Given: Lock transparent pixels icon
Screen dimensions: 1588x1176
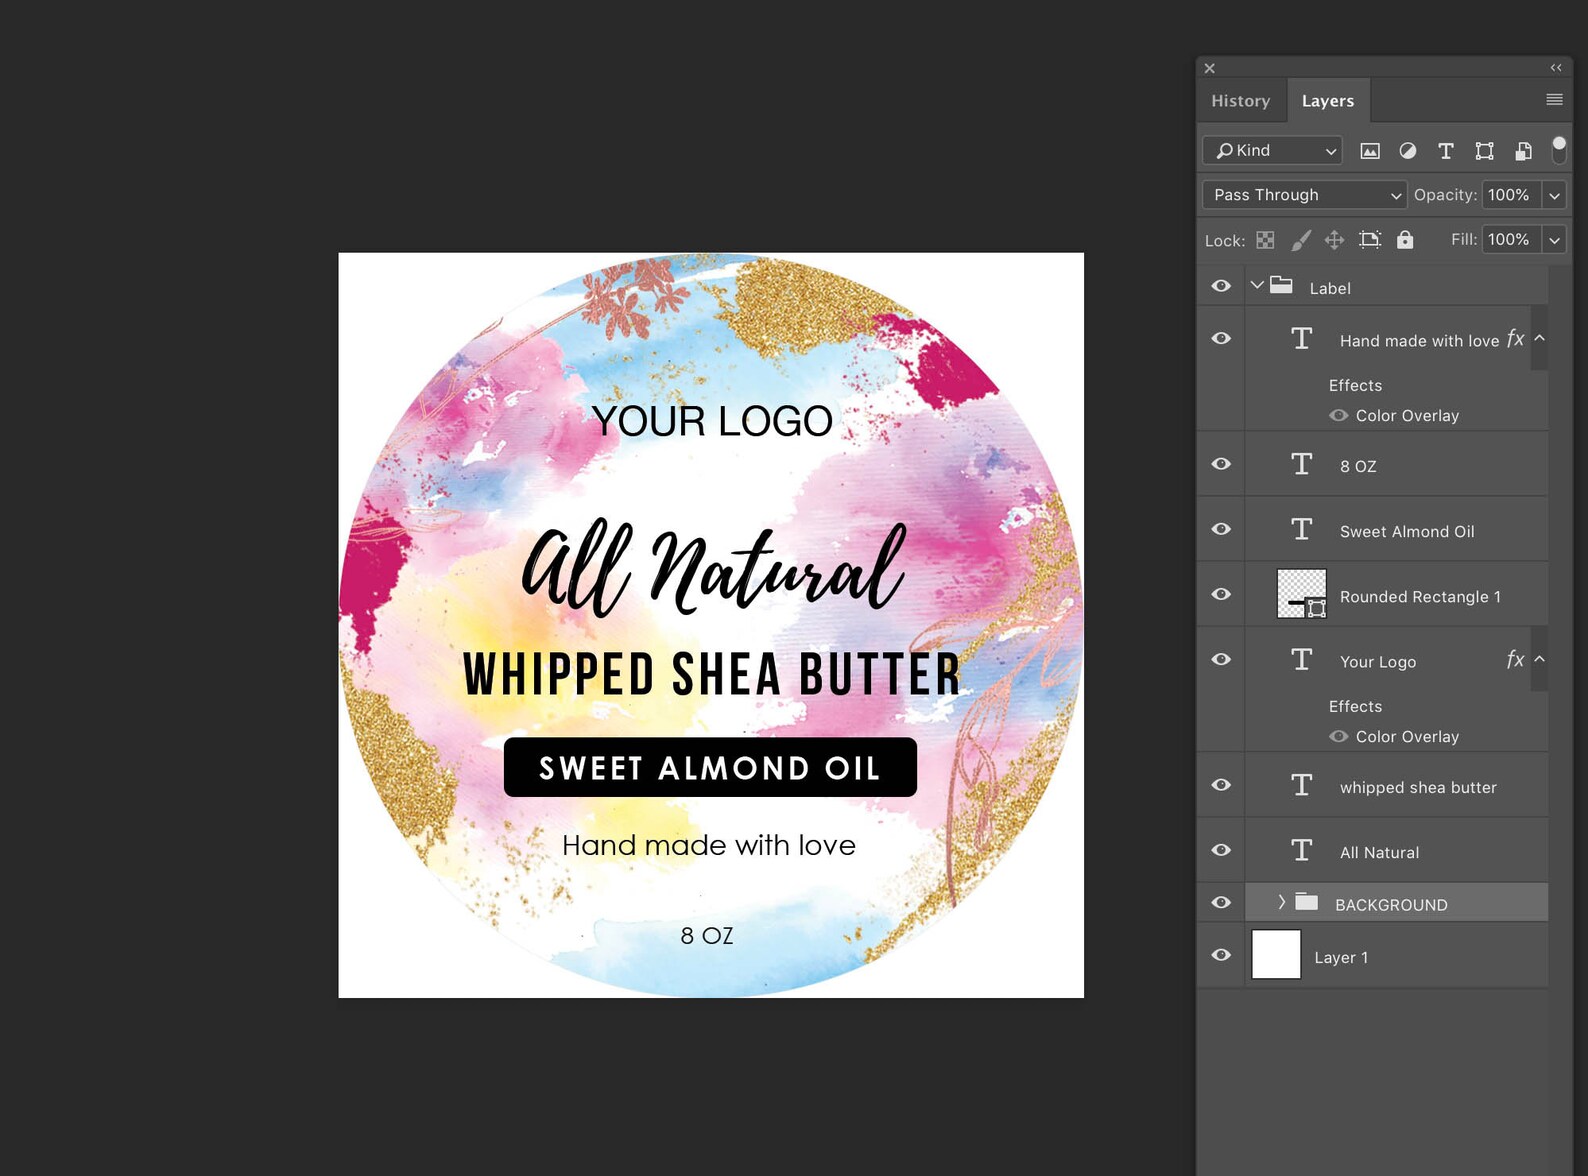Looking at the screenshot, I should click(x=1265, y=240).
